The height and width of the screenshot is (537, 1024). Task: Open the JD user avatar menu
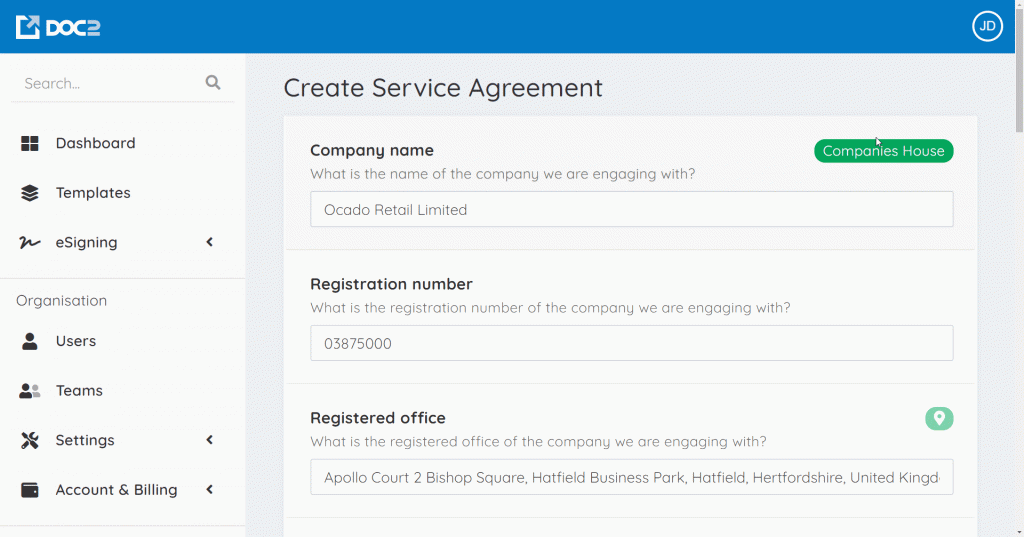pyautogui.click(x=987, y=27)
